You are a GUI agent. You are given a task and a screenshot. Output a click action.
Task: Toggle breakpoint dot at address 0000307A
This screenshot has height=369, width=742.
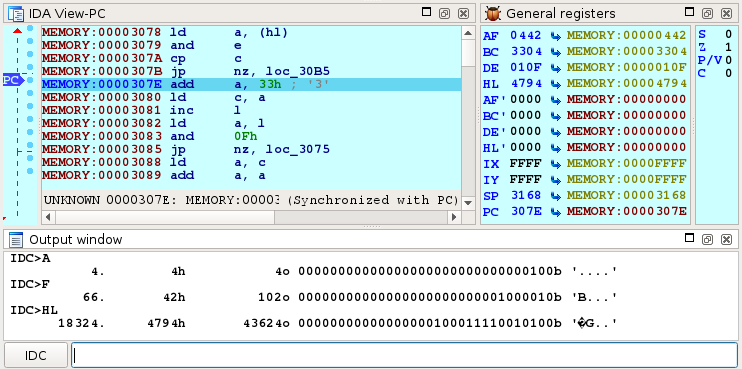30,54
